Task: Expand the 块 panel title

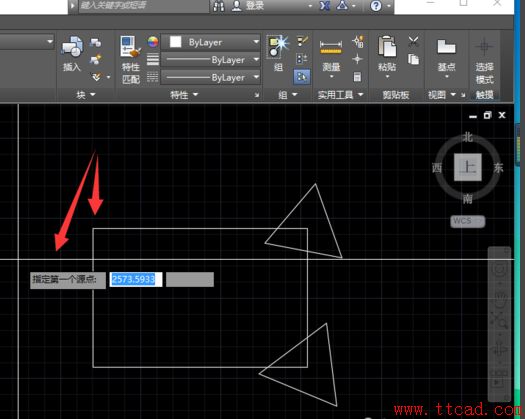Action: 86,95
